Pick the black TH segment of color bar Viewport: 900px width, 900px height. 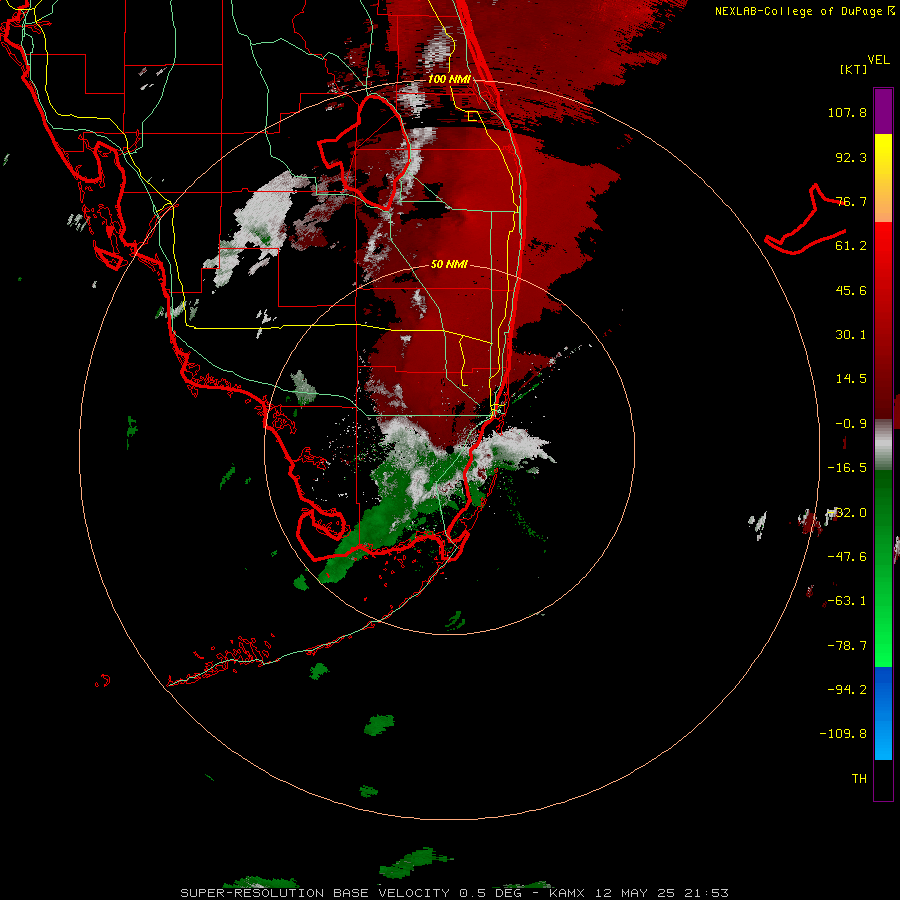tap(883, 779)
